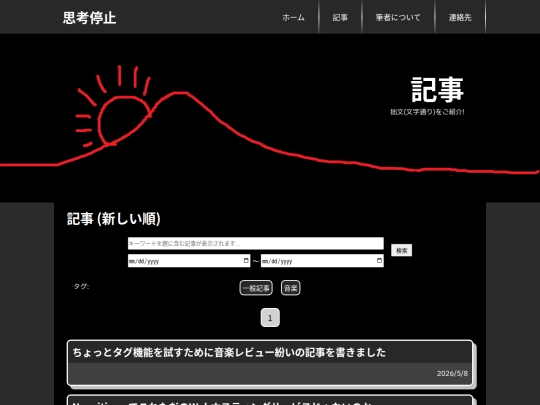Go to 筆者について page
Viewport: 540px width, 405px height.
[398, 18]
